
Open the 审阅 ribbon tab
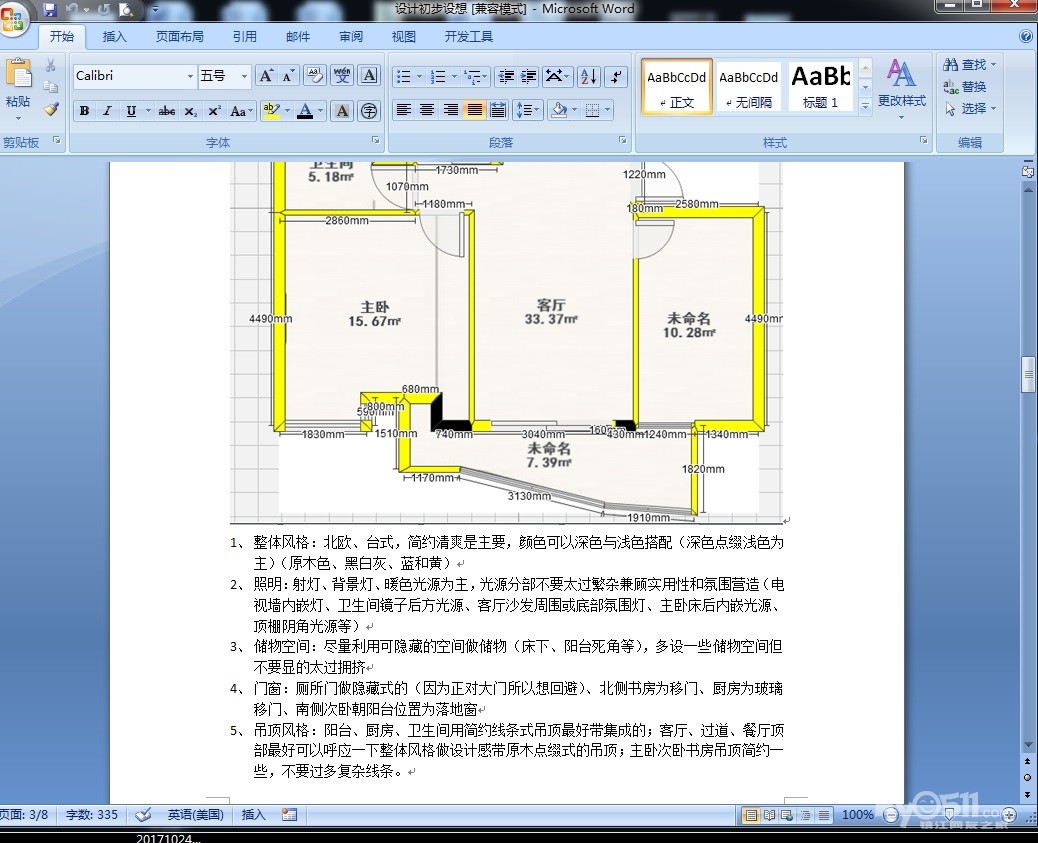351,37
